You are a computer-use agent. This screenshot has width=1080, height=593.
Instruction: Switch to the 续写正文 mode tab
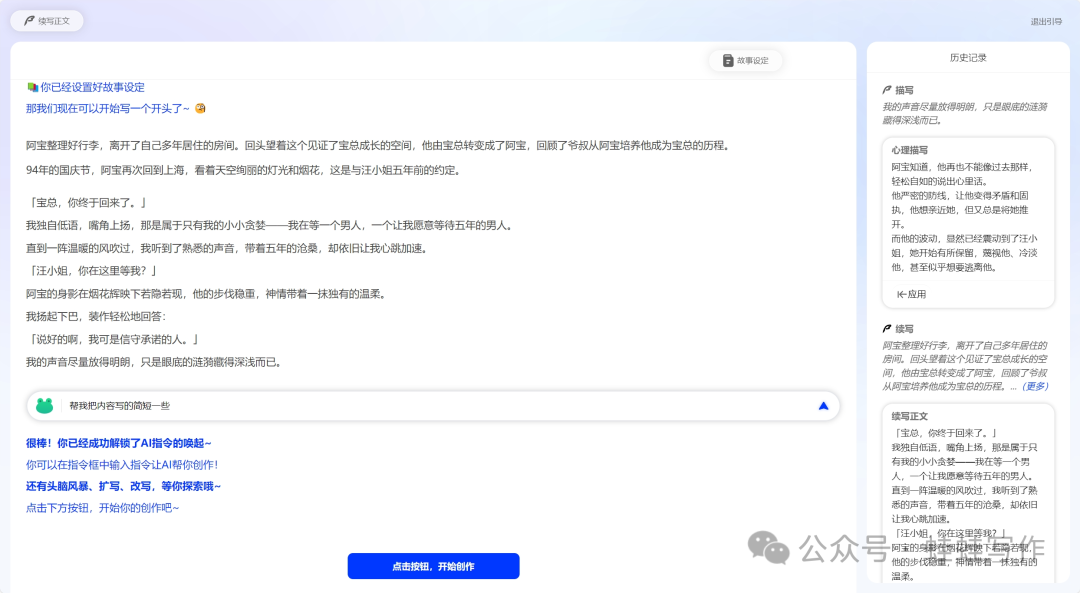[47, 20]
